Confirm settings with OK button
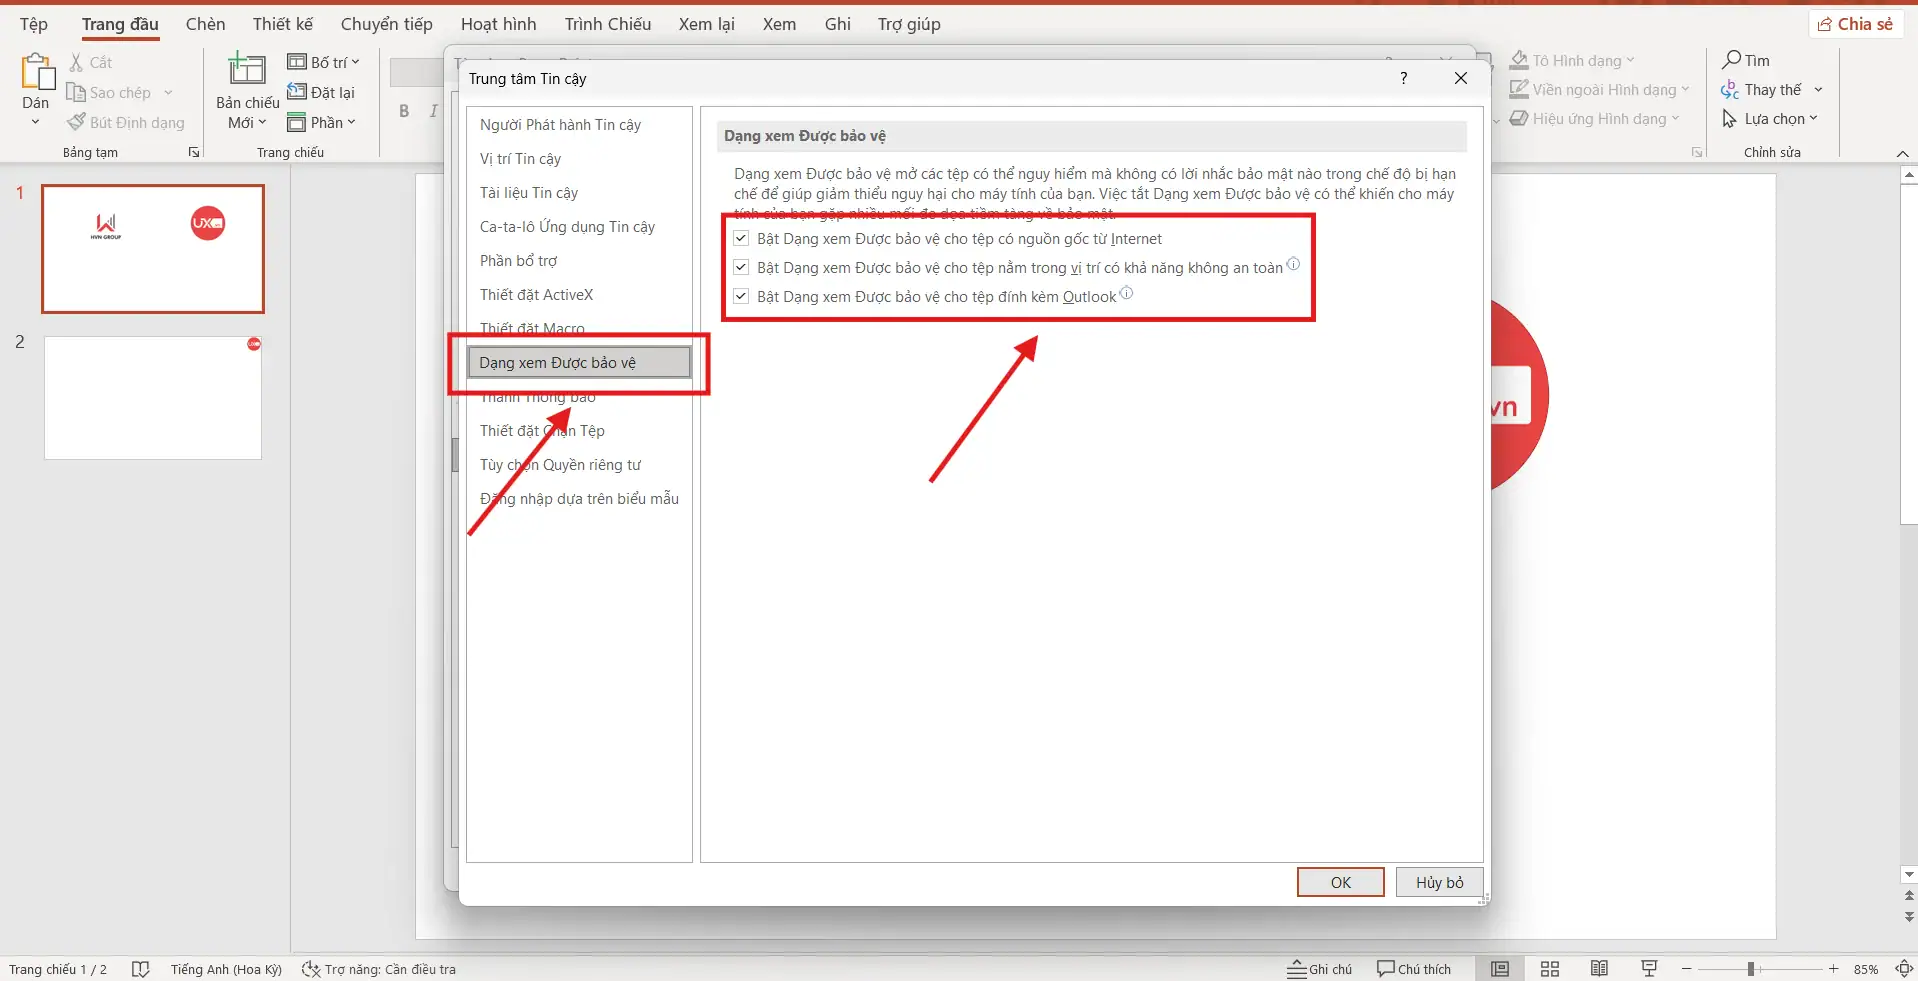 1340,882
